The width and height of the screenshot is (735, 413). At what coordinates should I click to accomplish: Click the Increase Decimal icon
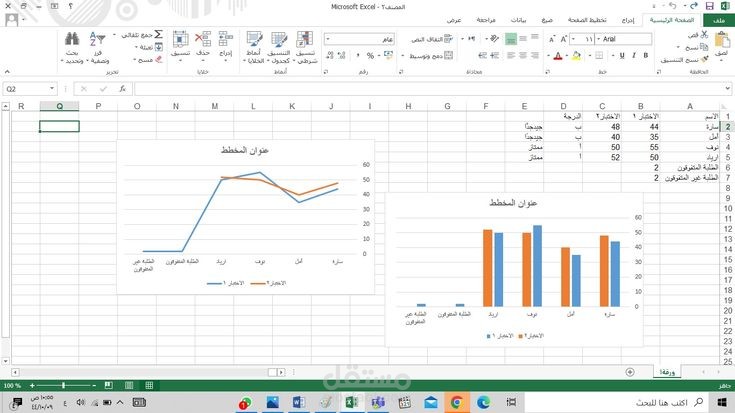(342, 56)
